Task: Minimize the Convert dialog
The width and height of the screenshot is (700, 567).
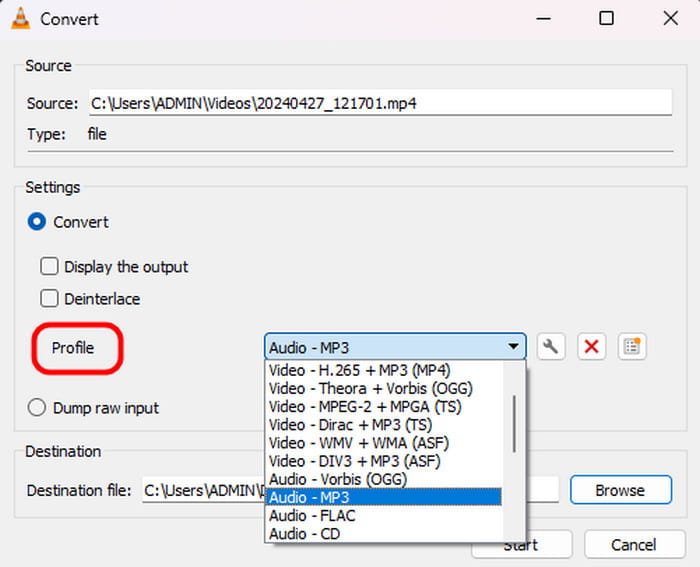Action: 543,18
